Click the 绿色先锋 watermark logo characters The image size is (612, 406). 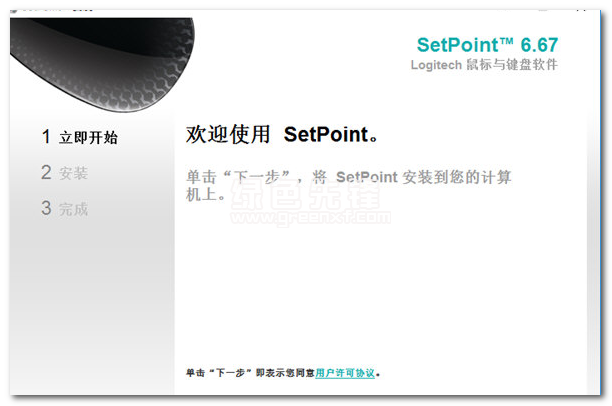[306, 195]
